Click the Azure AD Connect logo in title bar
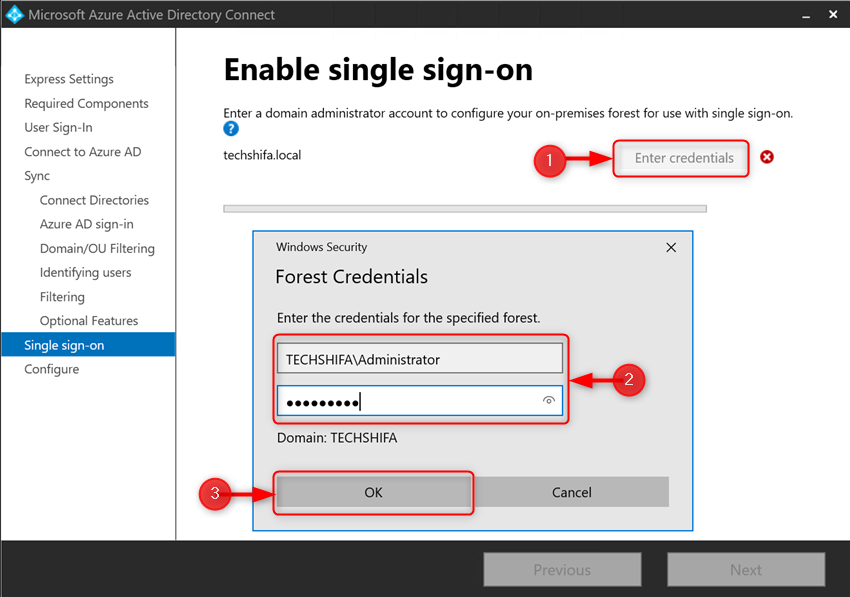This screenshot has width=850, height=597. coord(15,14)
